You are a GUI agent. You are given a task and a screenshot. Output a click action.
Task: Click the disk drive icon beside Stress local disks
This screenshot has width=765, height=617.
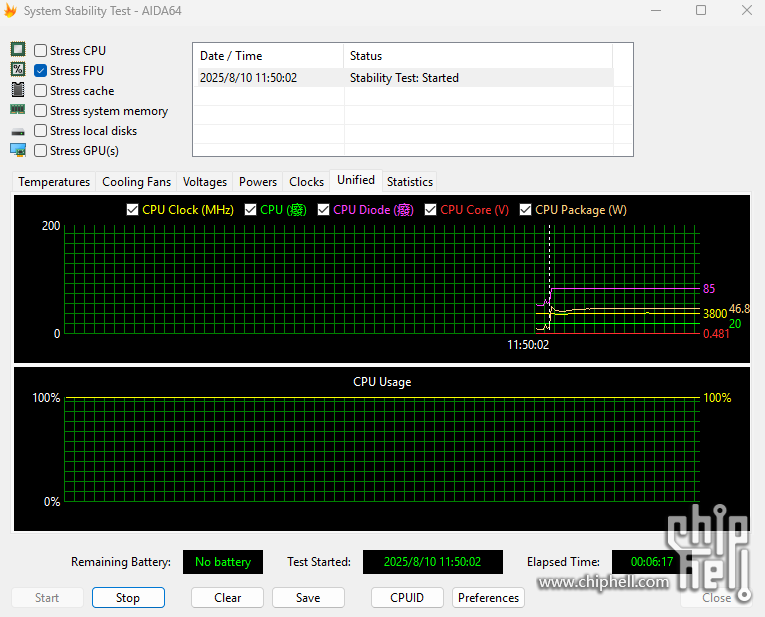pos(18,132)
